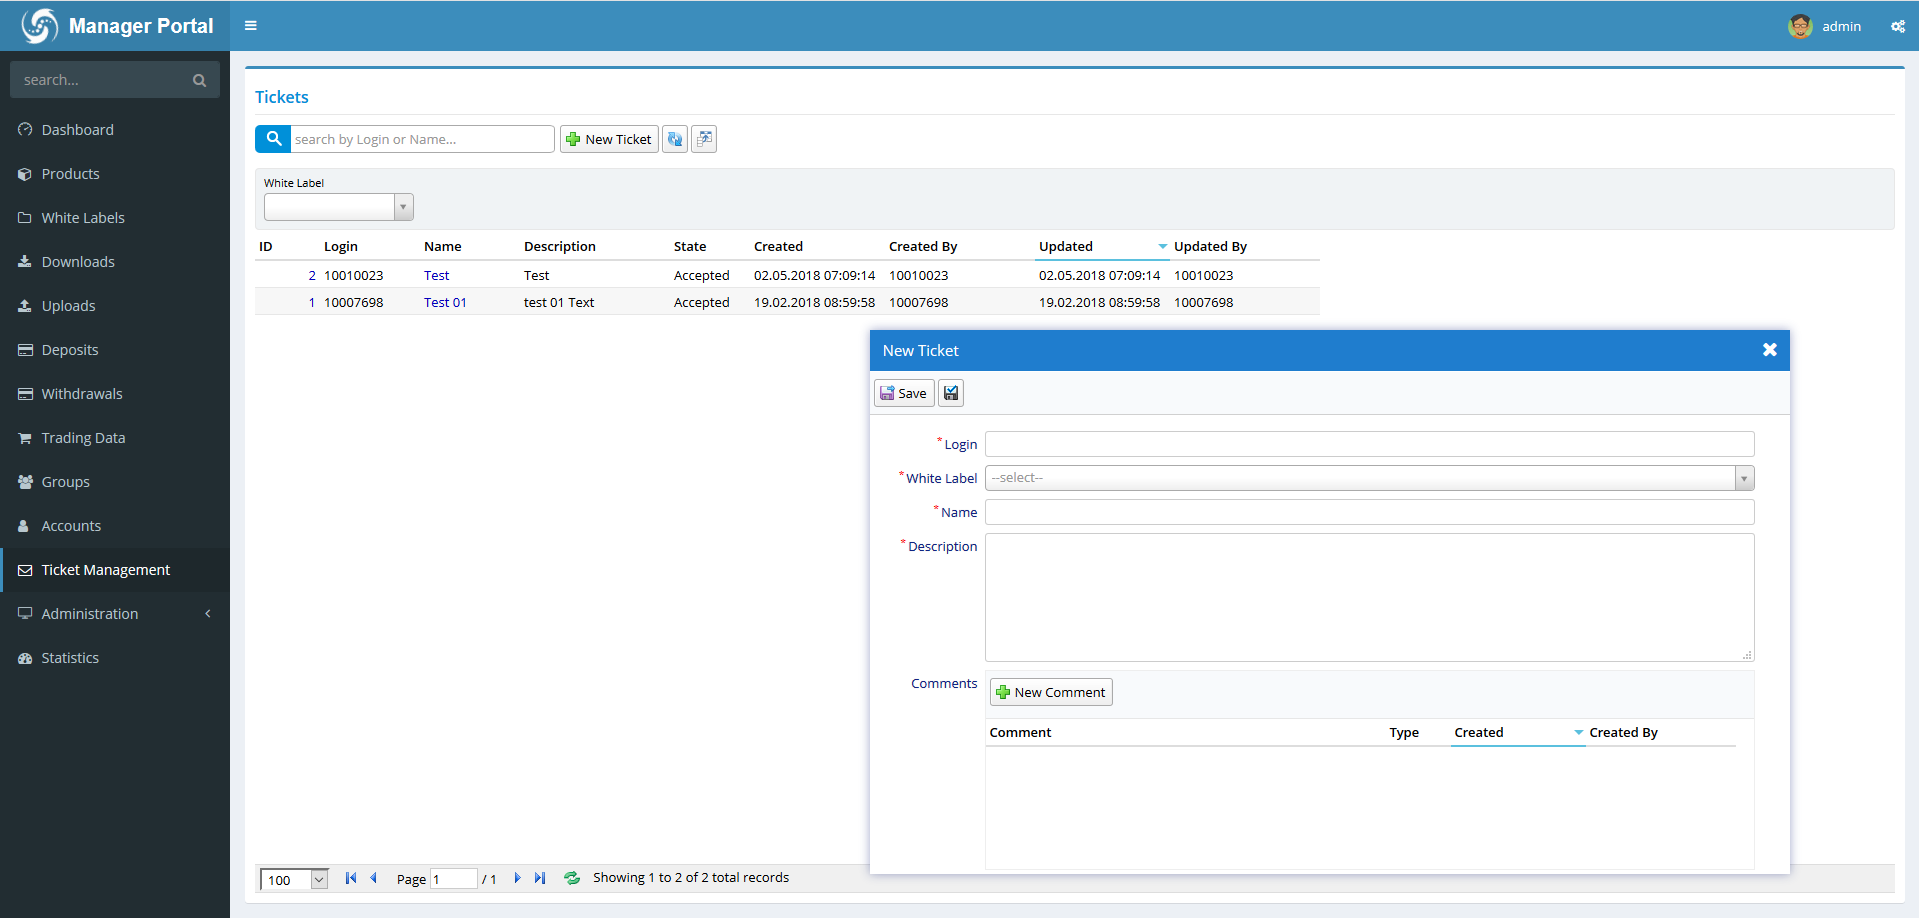Click the Login input field
This screenshot has width=1919, height=918.
tap(1369, 444)
